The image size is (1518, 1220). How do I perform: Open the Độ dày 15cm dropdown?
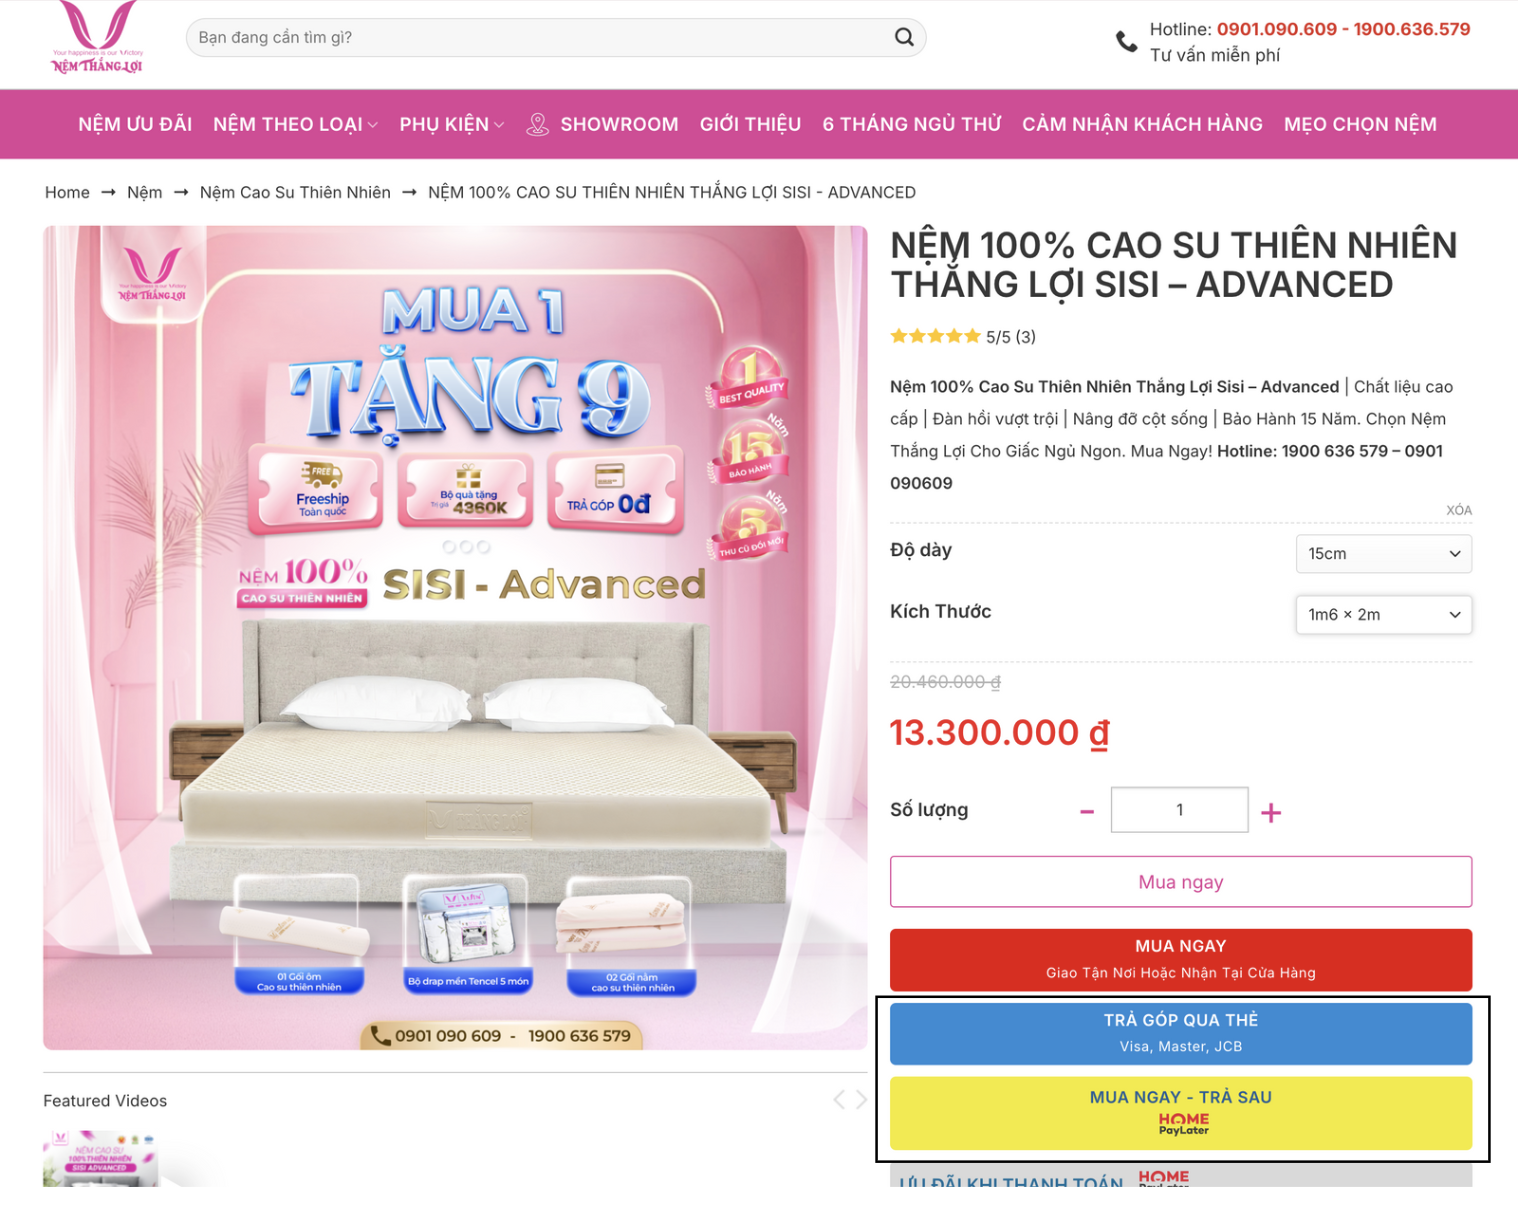1383,554
